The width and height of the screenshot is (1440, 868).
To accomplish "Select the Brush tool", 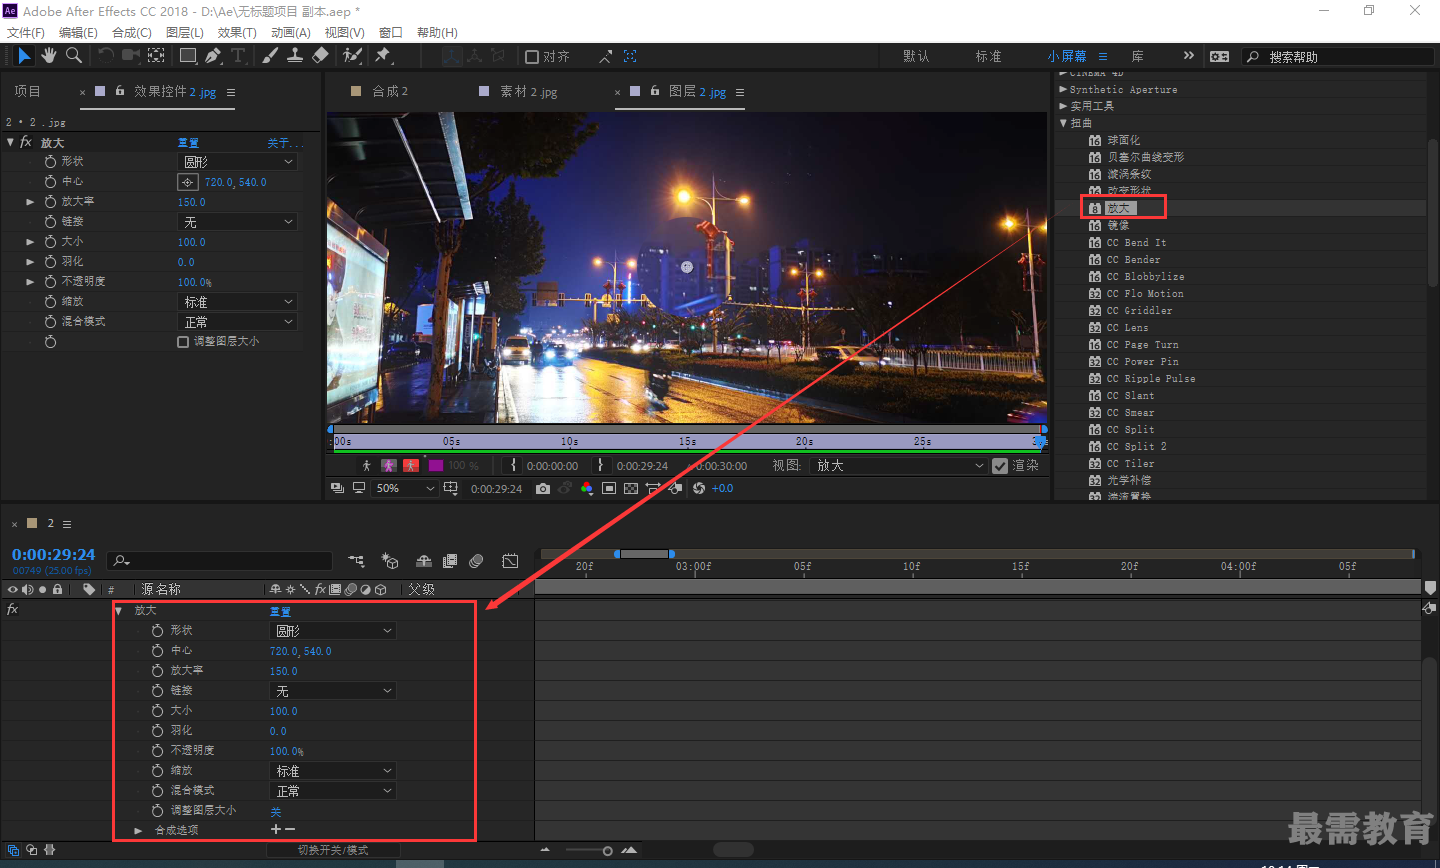I will click(270, 56).
